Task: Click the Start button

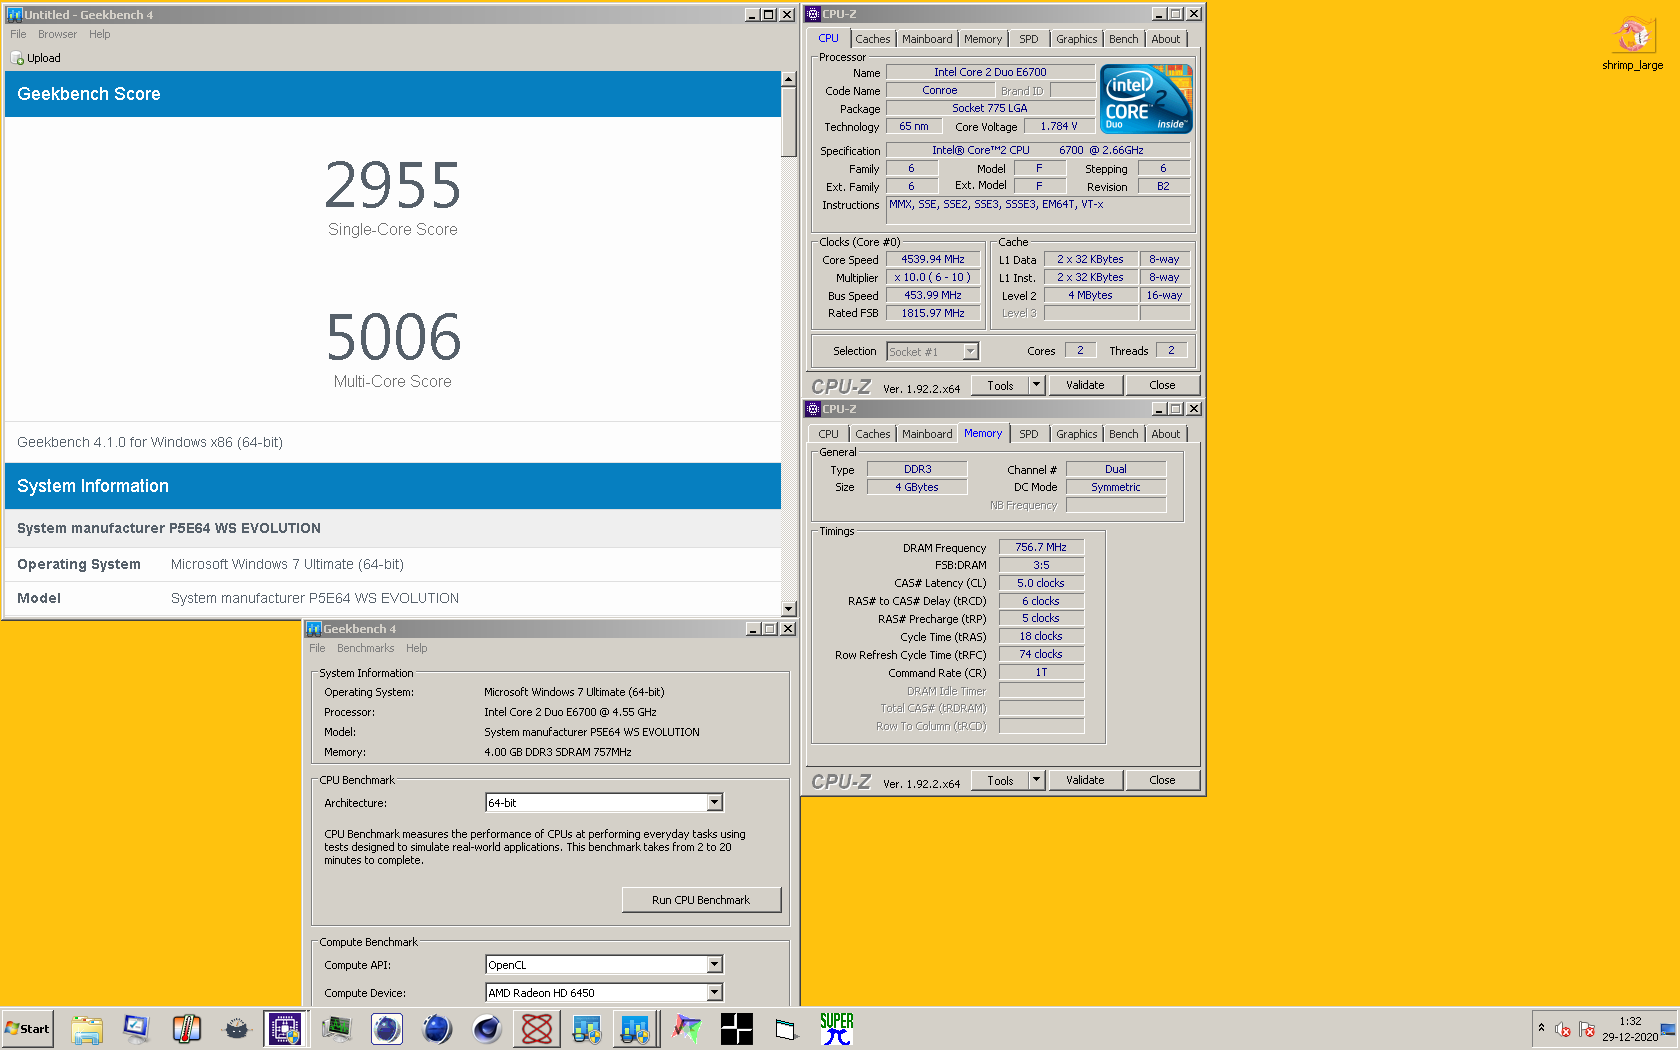Action: coord(28,1029)
